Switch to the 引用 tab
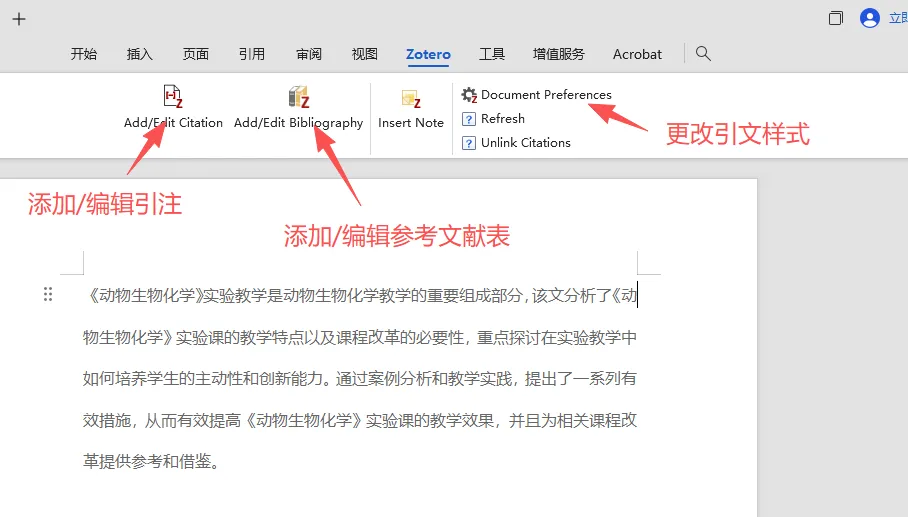The width and height of the screenshot is (908, 517). tap(252, 54)
